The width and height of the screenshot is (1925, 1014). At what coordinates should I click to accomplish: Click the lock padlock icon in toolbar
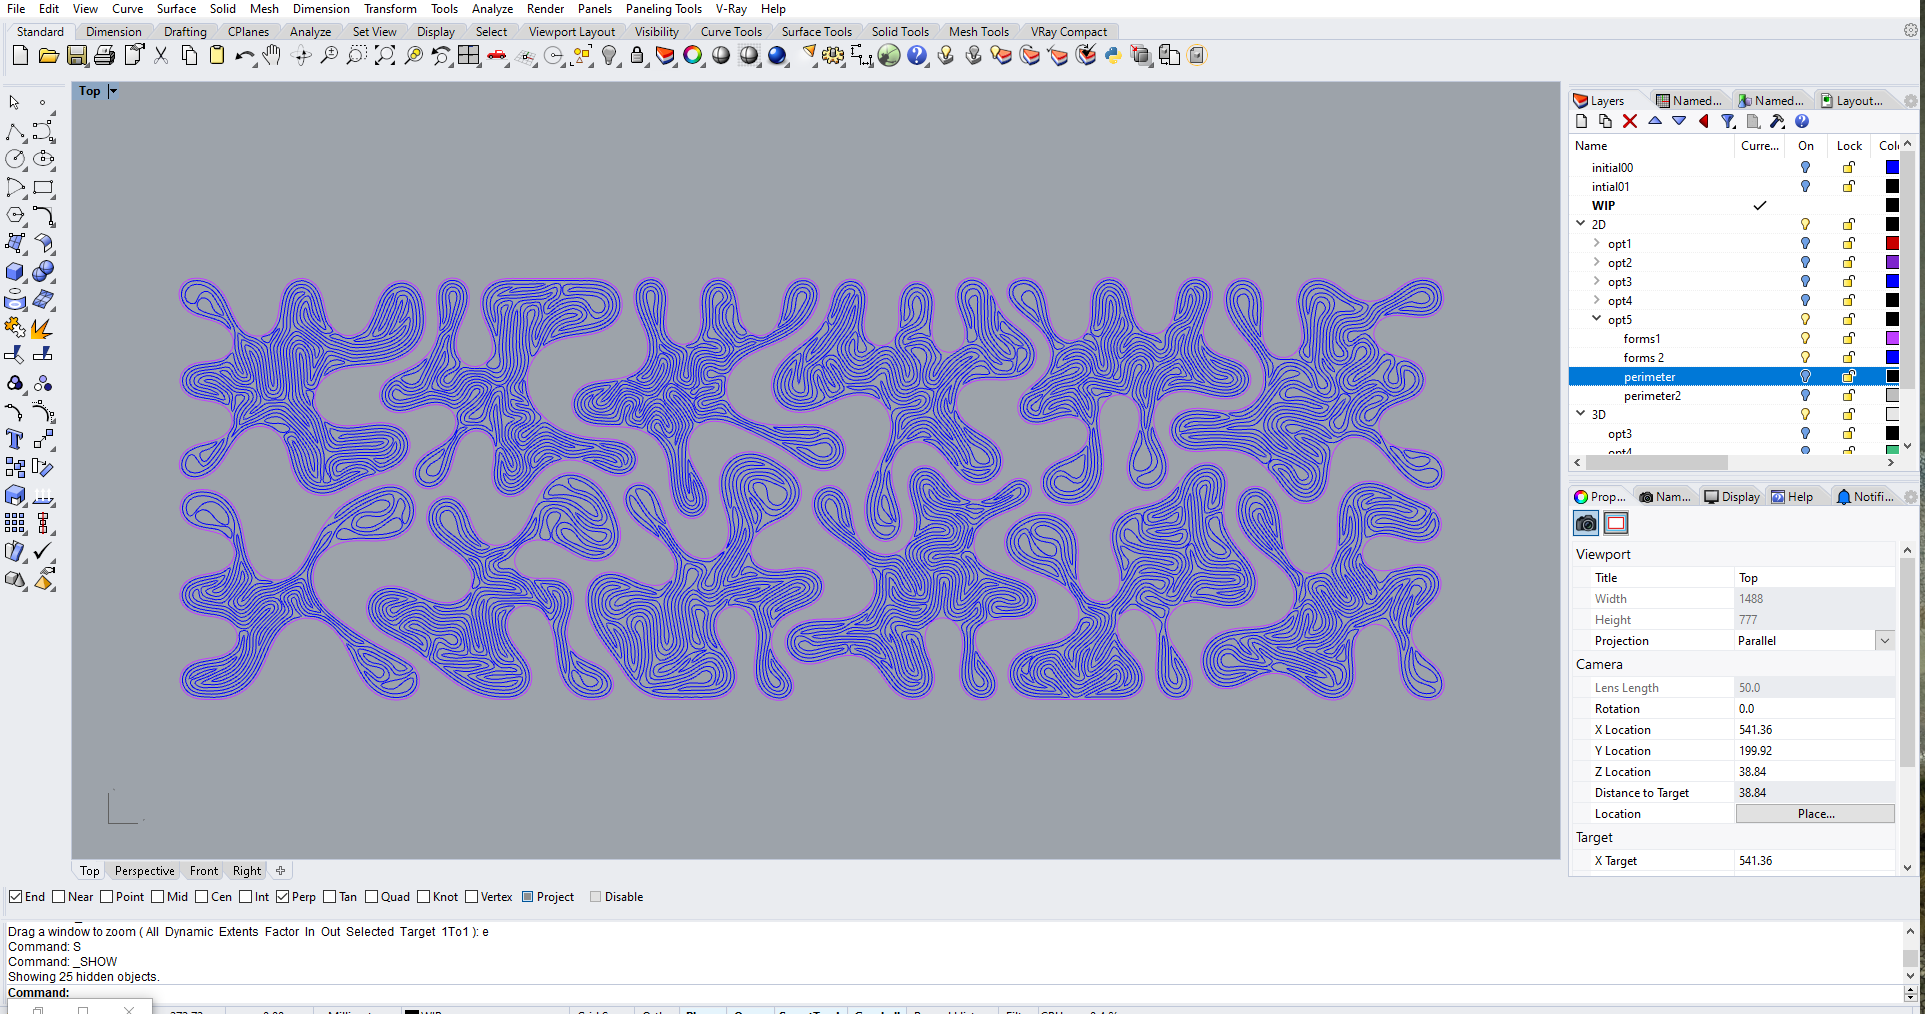(x=637, y=56)
